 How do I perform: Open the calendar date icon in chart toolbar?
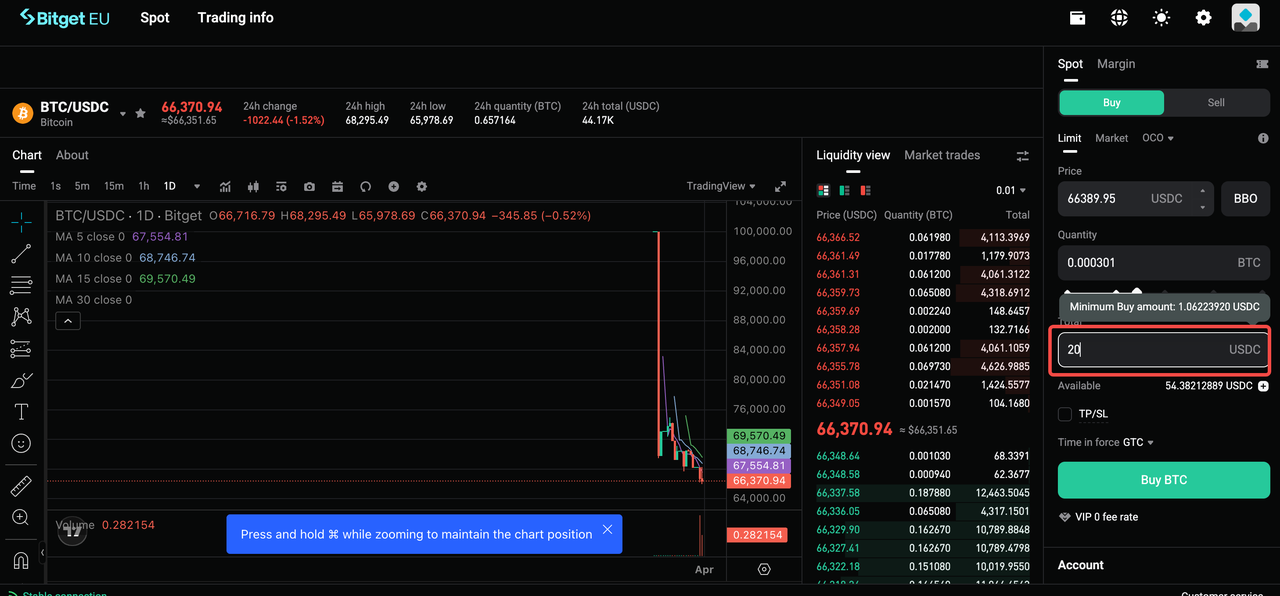click(337, 186)
